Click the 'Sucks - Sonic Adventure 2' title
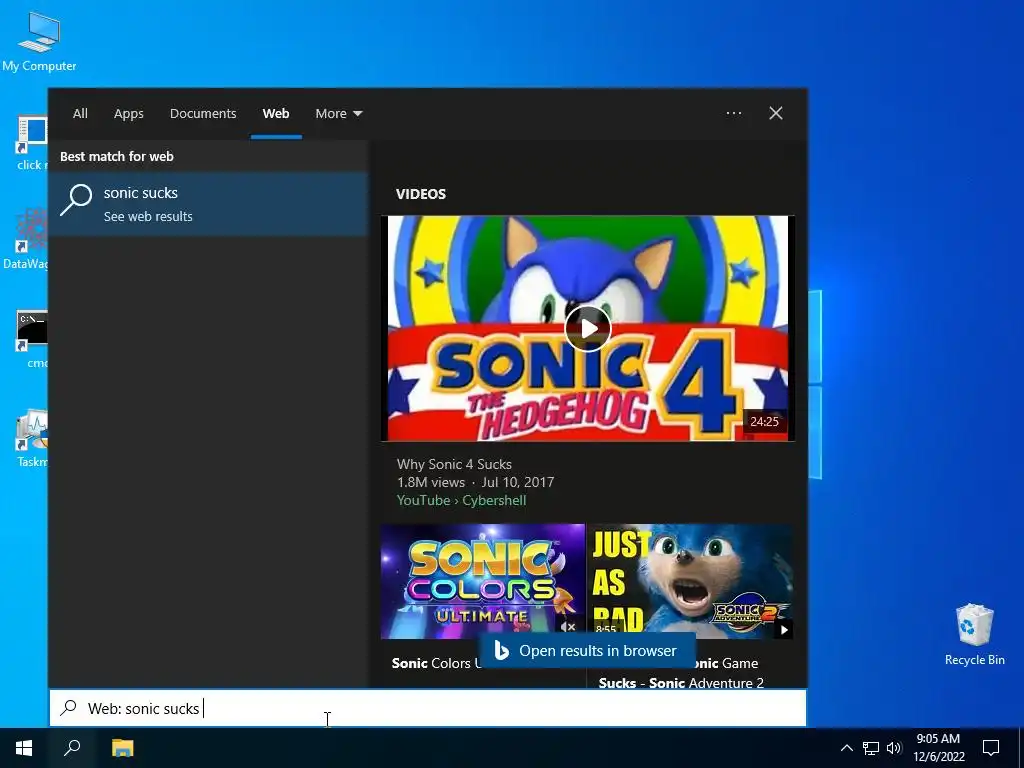Viewport: 1024px width, 768px height. [681, 683]
